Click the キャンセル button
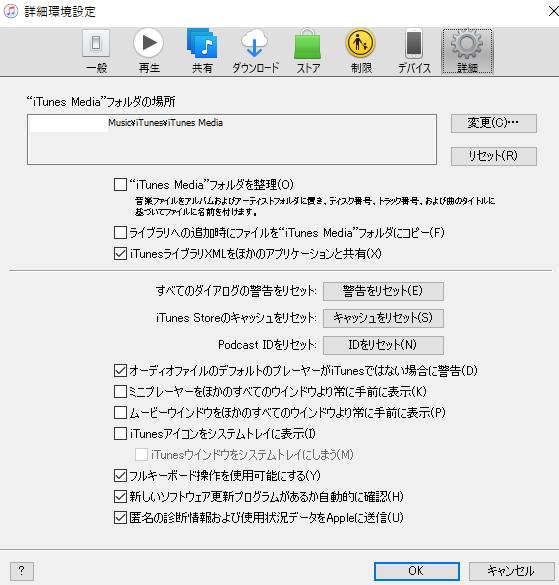Screen dimensions: 559x585 [511, 571]
